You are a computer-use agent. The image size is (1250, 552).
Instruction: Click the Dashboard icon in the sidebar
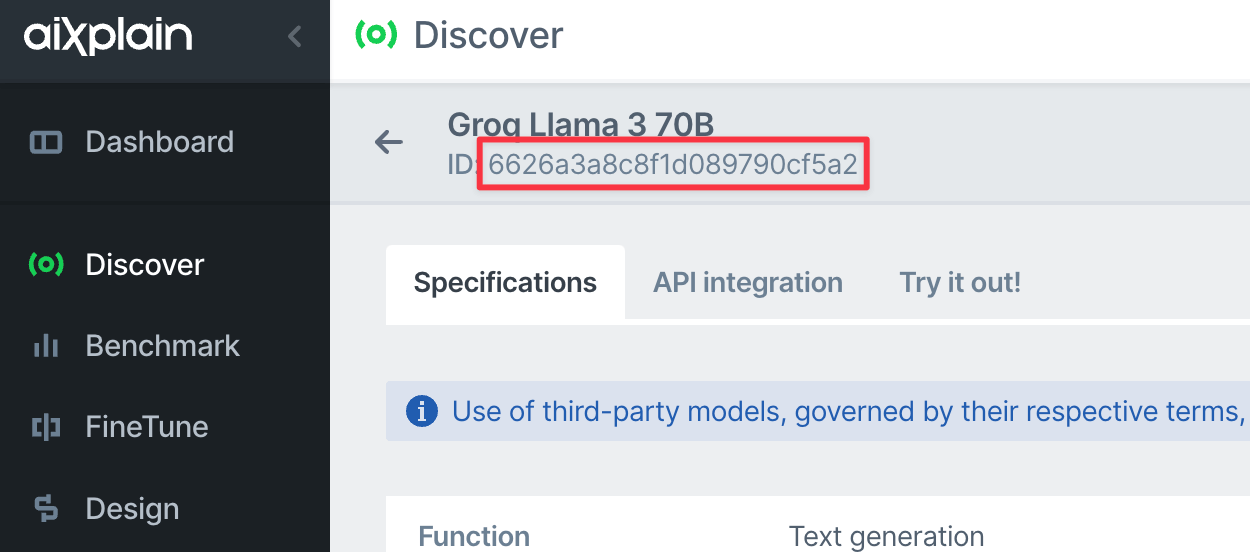[46, 142]
